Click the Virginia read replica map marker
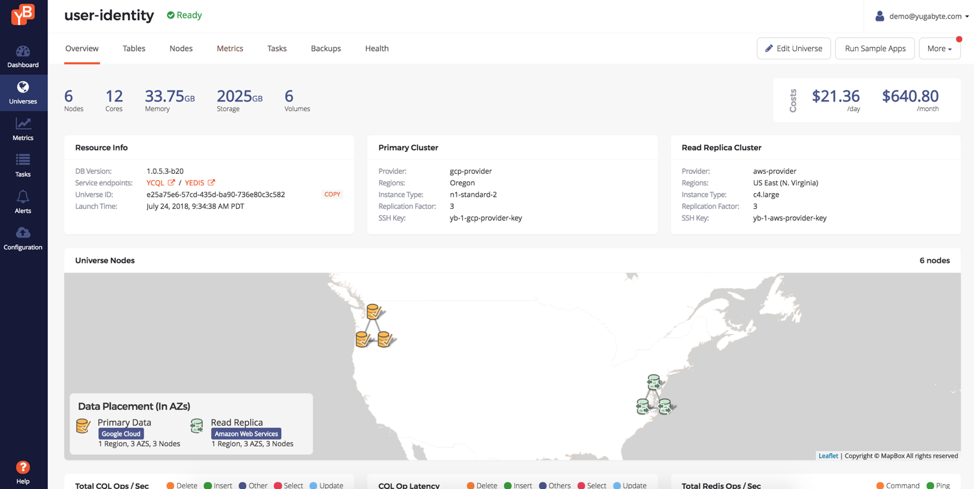 (654, 395)
